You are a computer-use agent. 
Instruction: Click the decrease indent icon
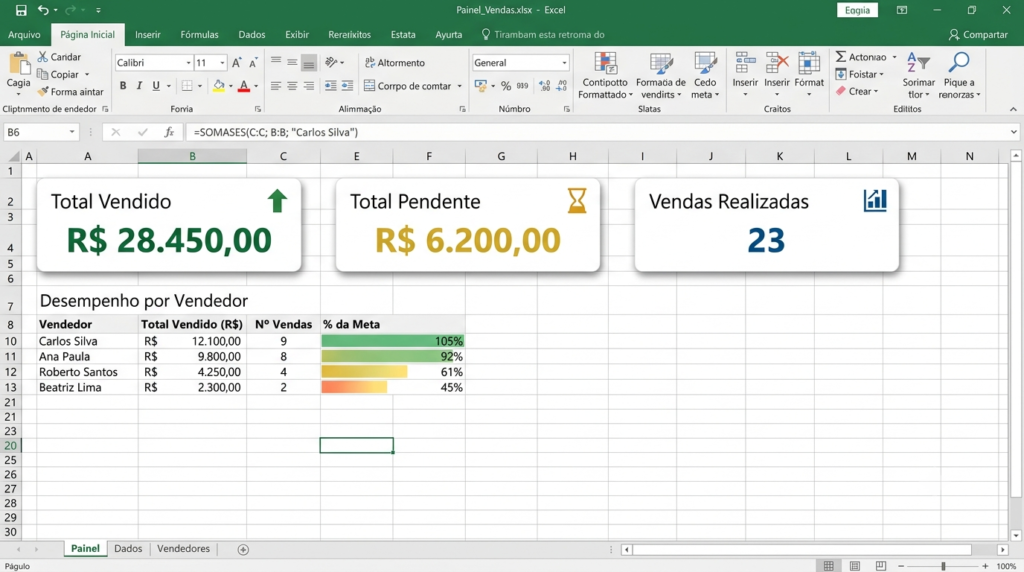pyautogui.click(x=330, y=86)
